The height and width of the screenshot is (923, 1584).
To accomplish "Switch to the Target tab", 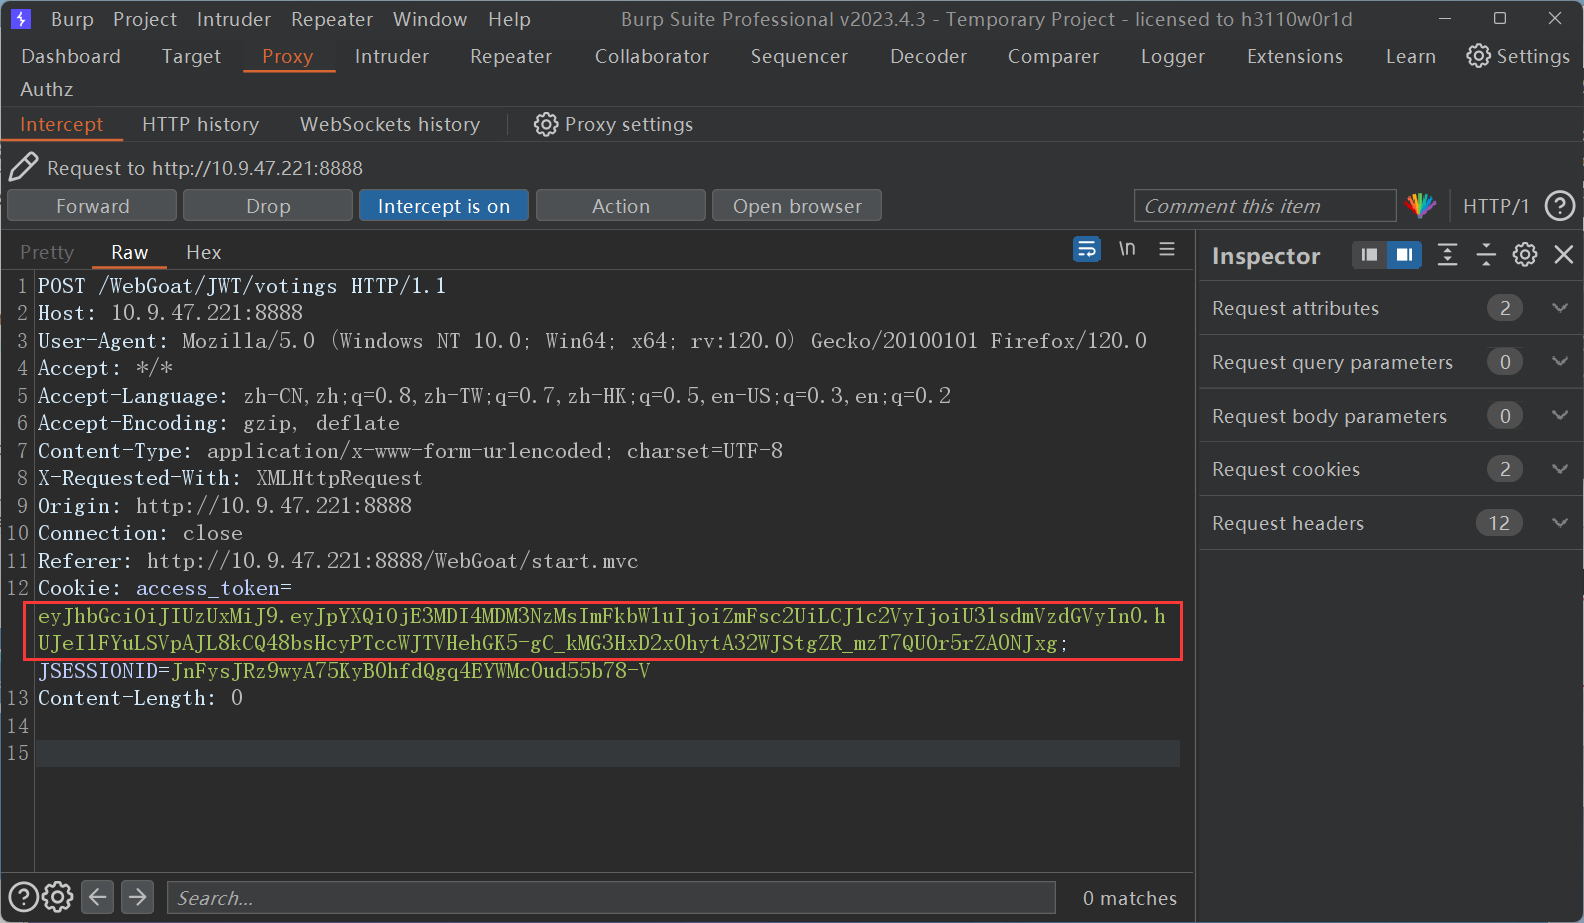I will [x=191, y=56].
